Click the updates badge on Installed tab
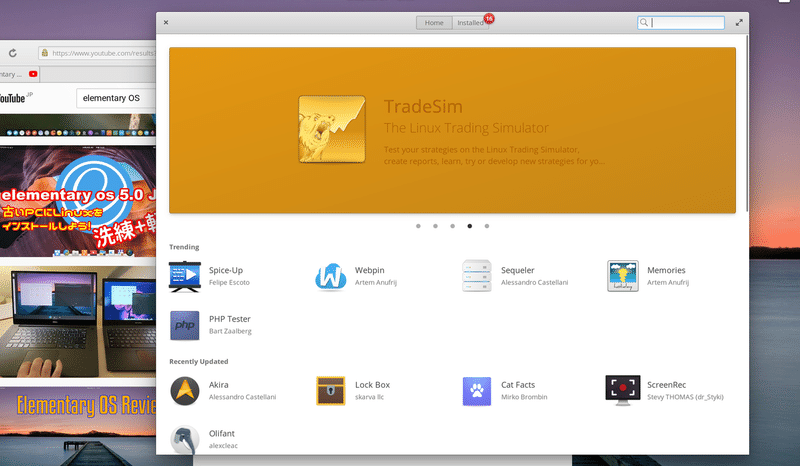Image resolution: width=800 pixels, height=466 pixels. [x=489, y=18]
